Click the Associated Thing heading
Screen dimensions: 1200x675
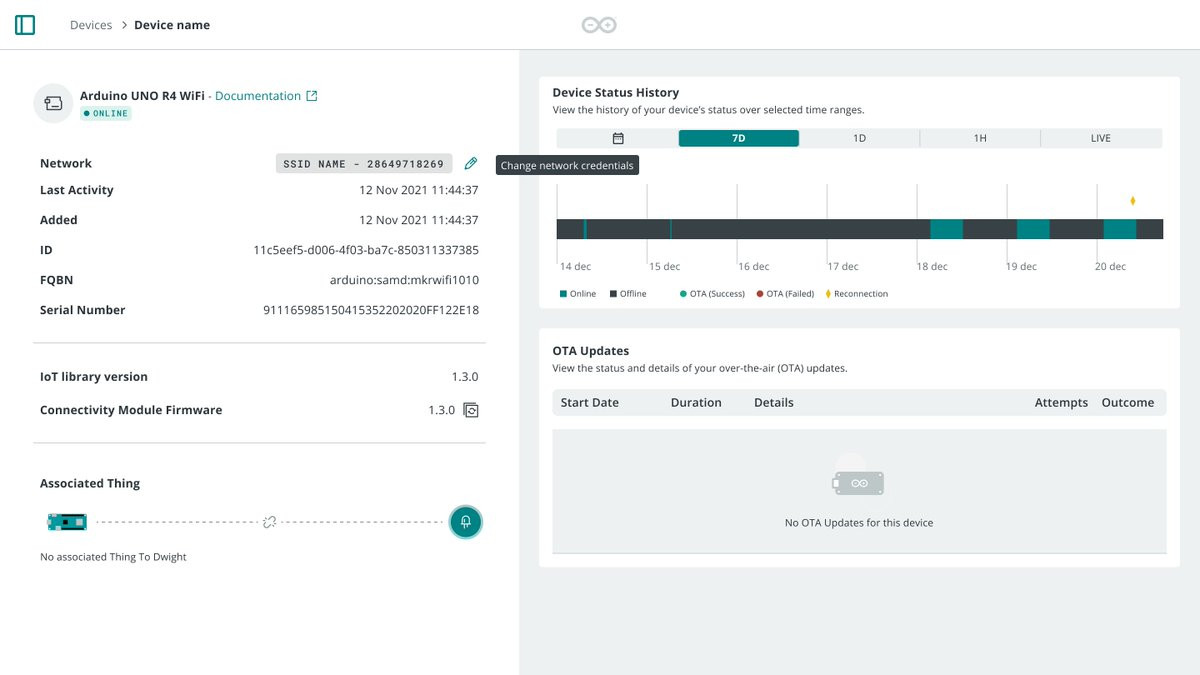[90, 483]
